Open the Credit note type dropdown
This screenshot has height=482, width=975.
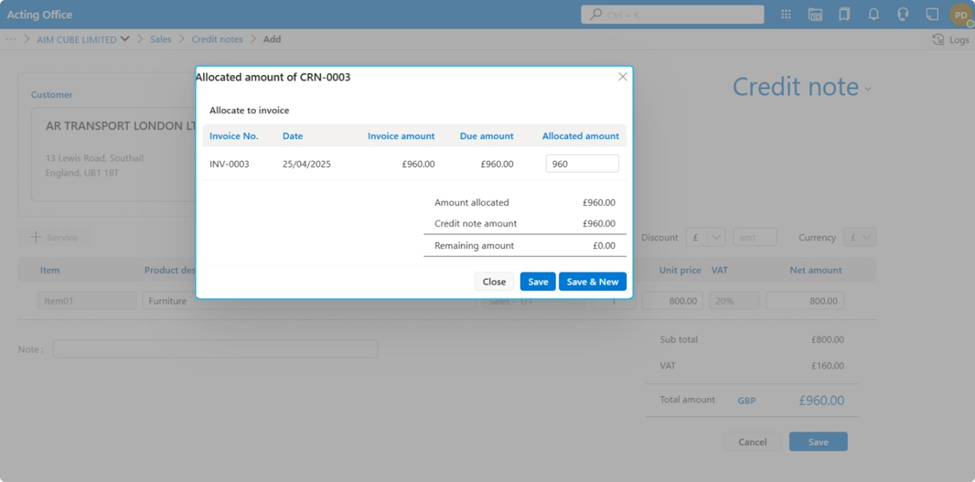coord(867,88)
